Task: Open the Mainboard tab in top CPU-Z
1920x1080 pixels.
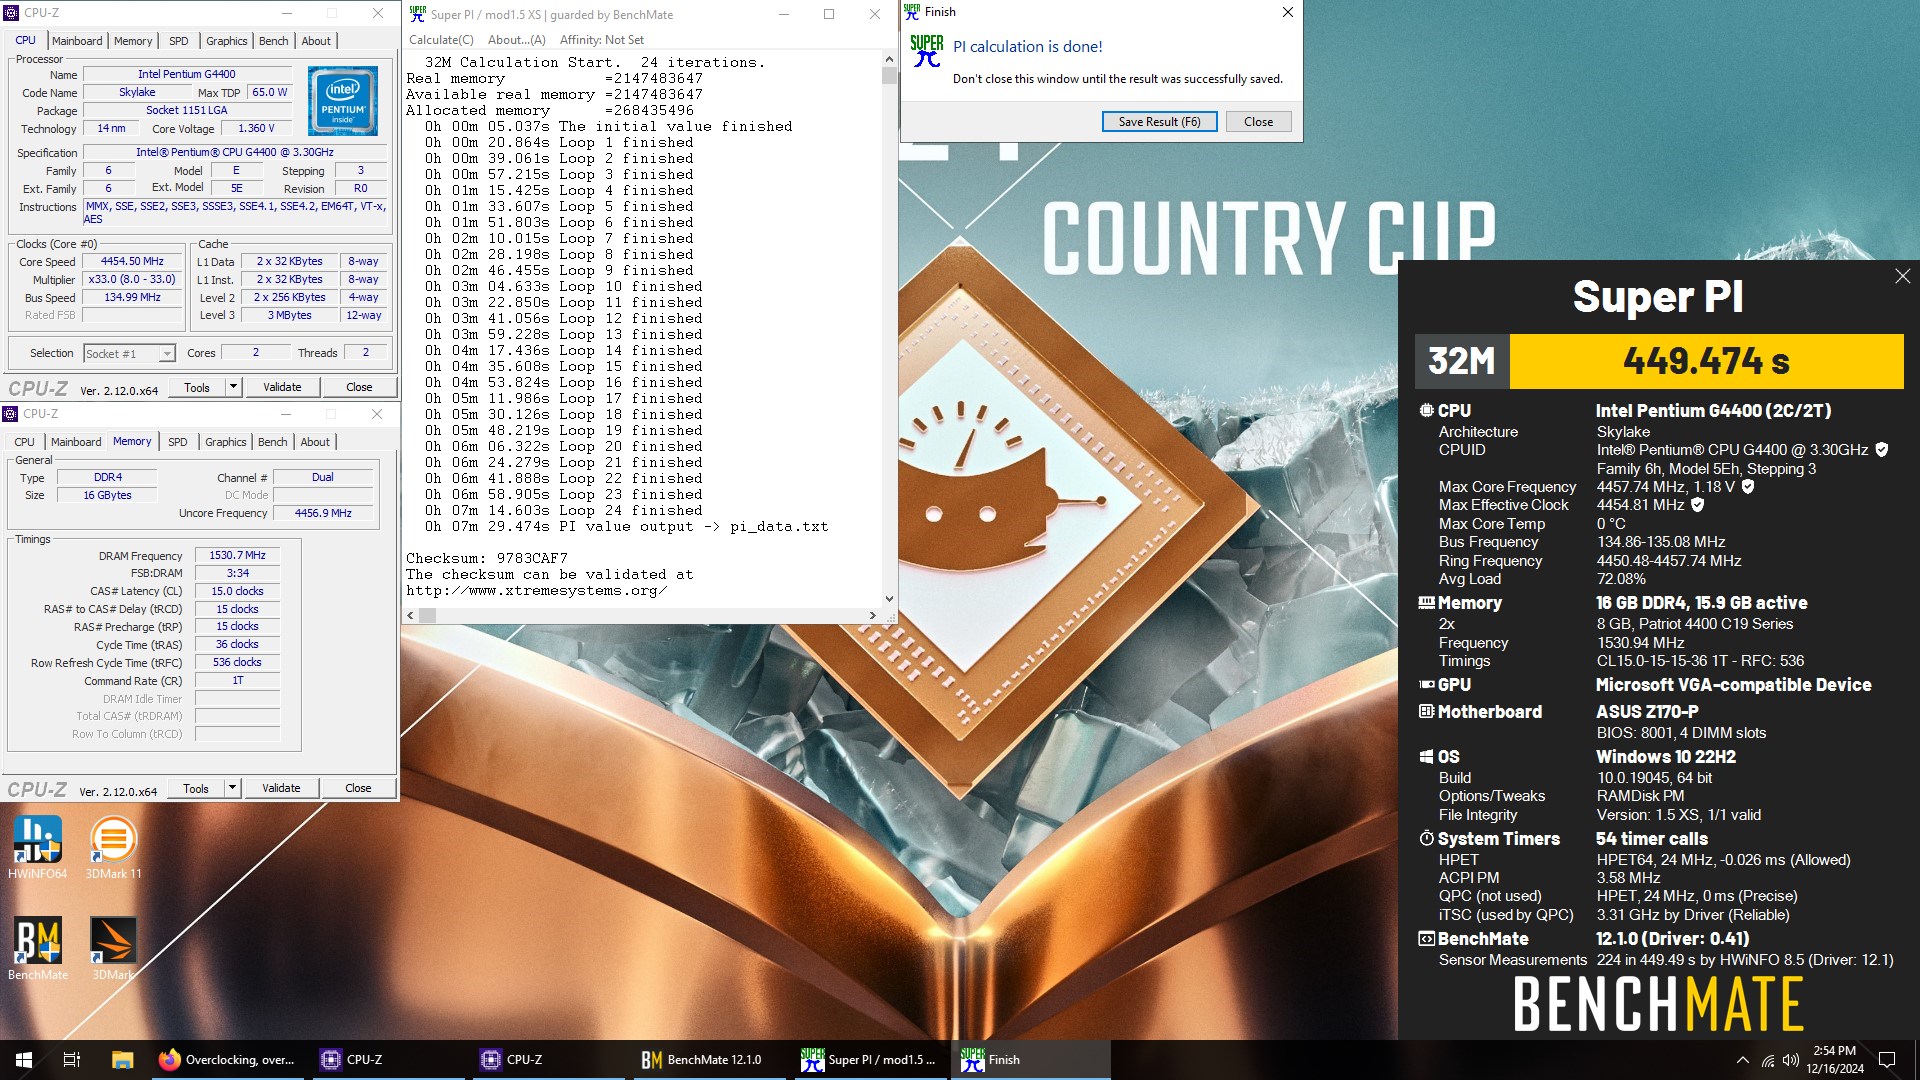Action: tap(77, 41)
